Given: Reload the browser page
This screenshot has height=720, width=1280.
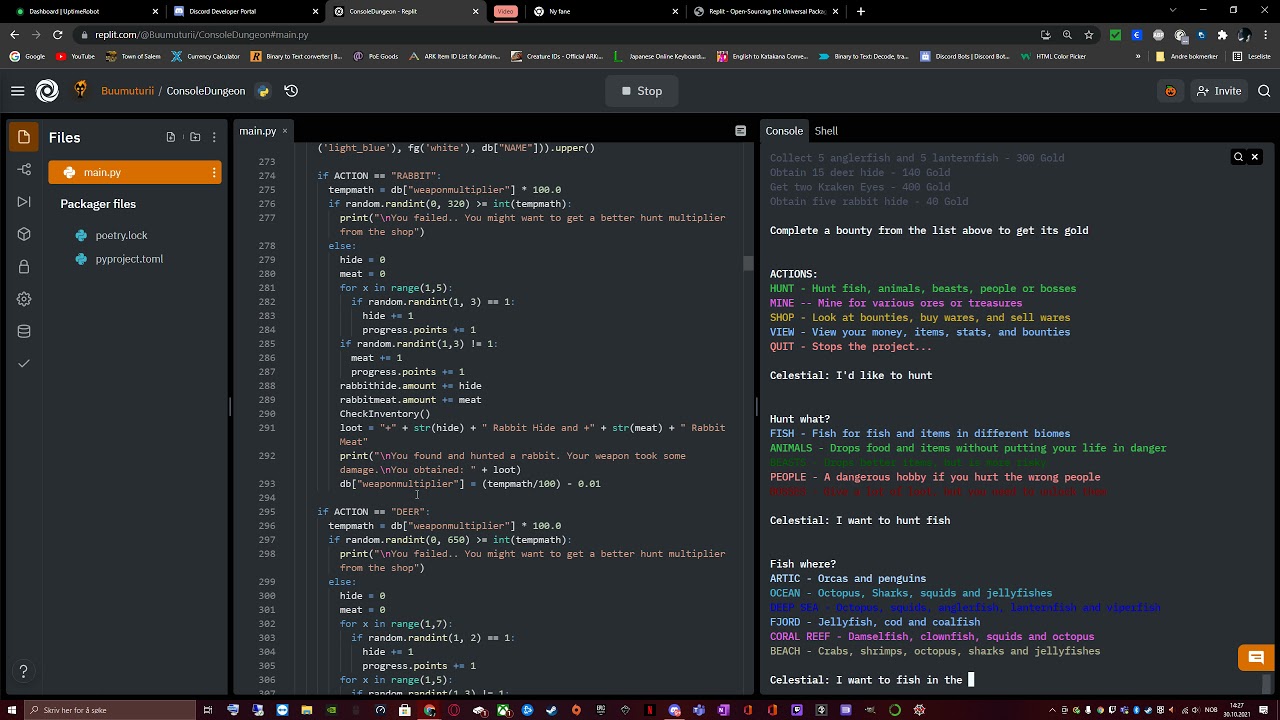Looking at the screenshot, I should pos(57,35).
